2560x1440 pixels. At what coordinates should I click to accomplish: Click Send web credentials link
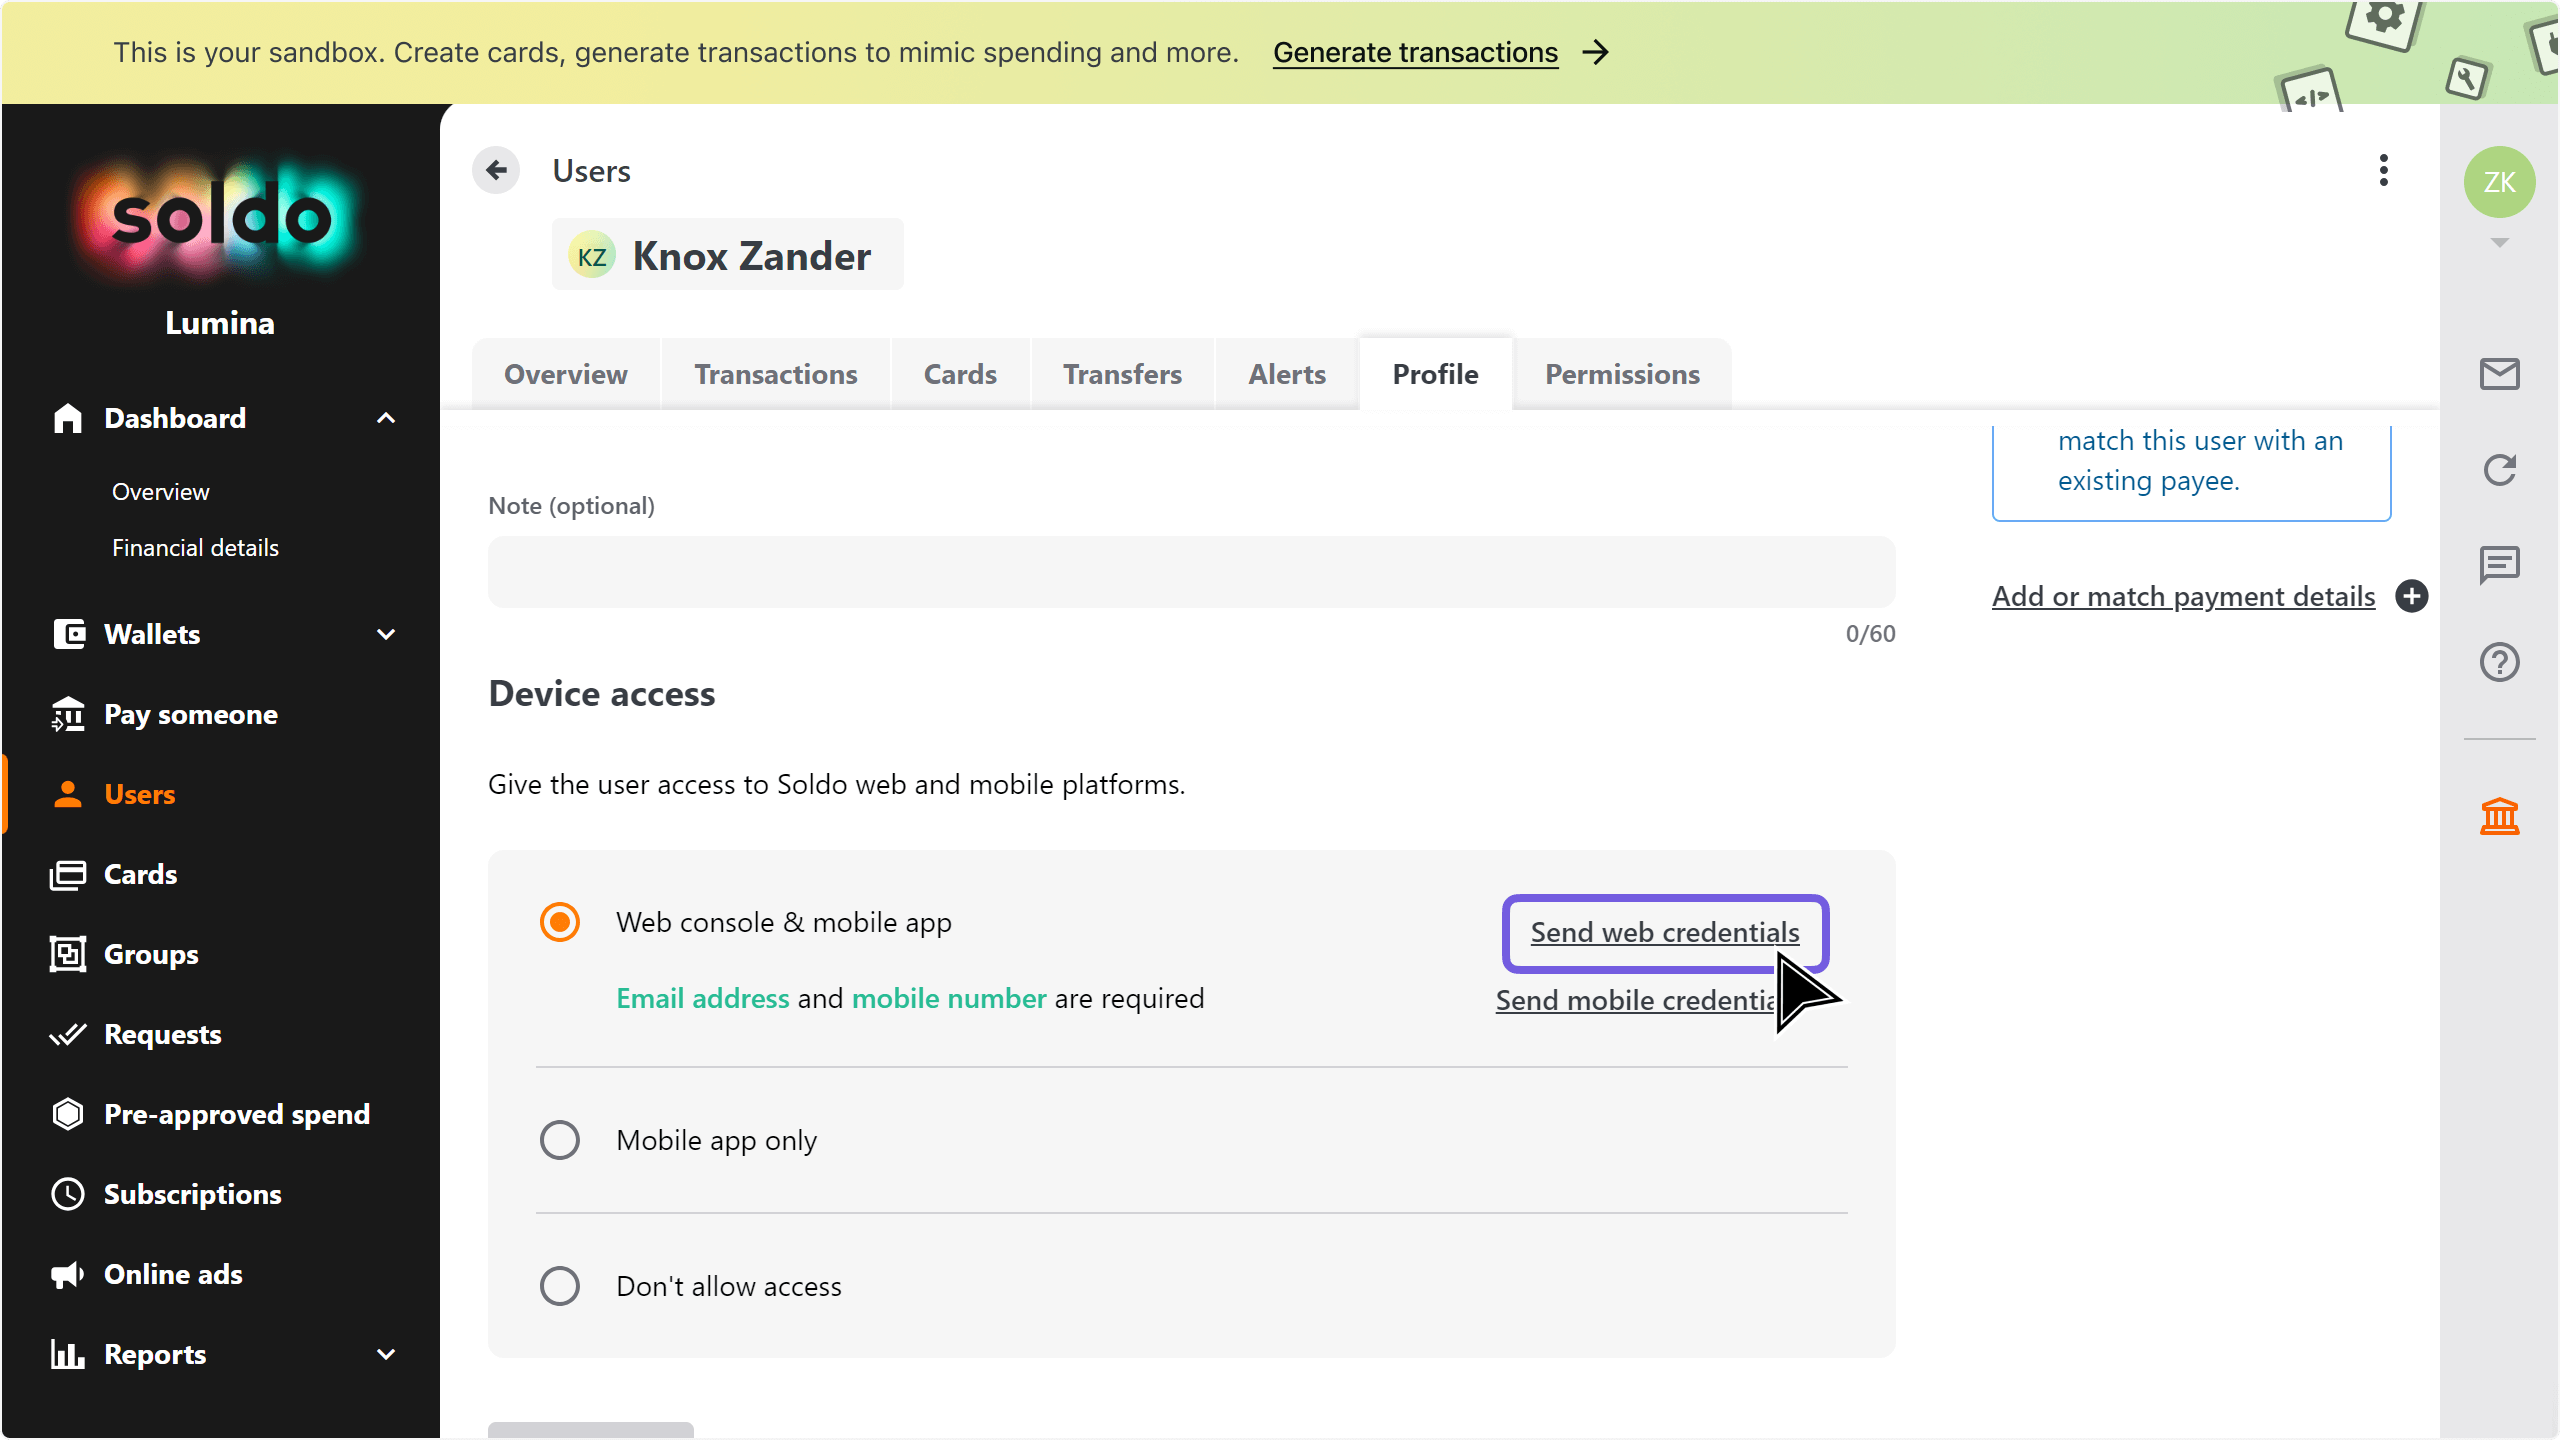1664,932
